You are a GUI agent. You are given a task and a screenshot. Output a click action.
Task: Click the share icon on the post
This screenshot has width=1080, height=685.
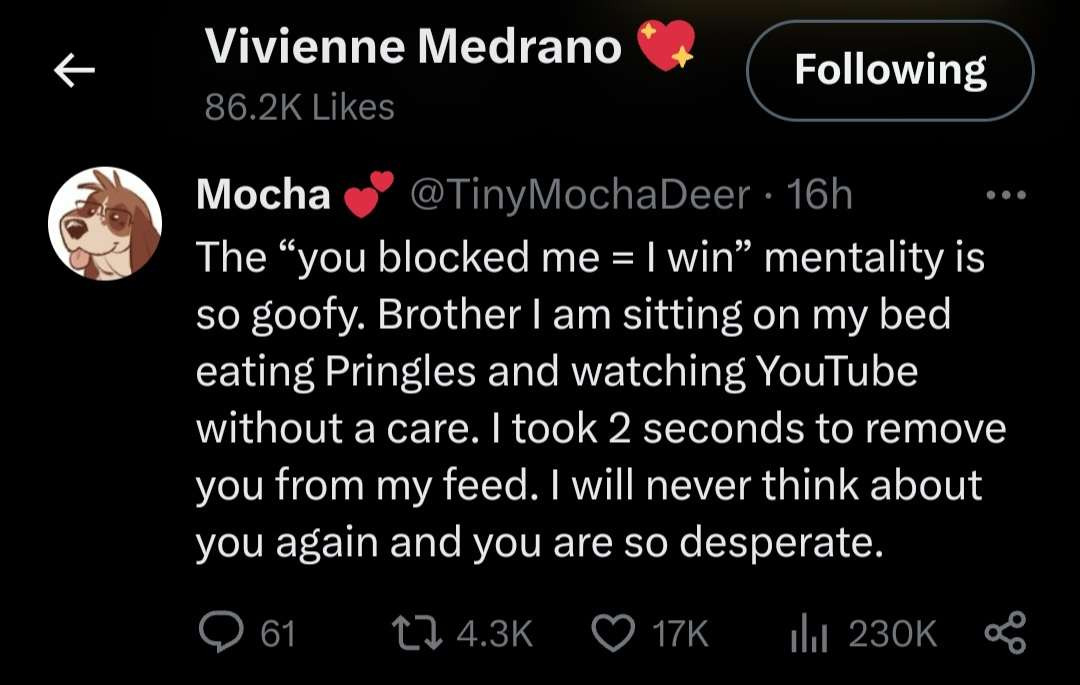pyautogui.click(x=1005, y=632)
